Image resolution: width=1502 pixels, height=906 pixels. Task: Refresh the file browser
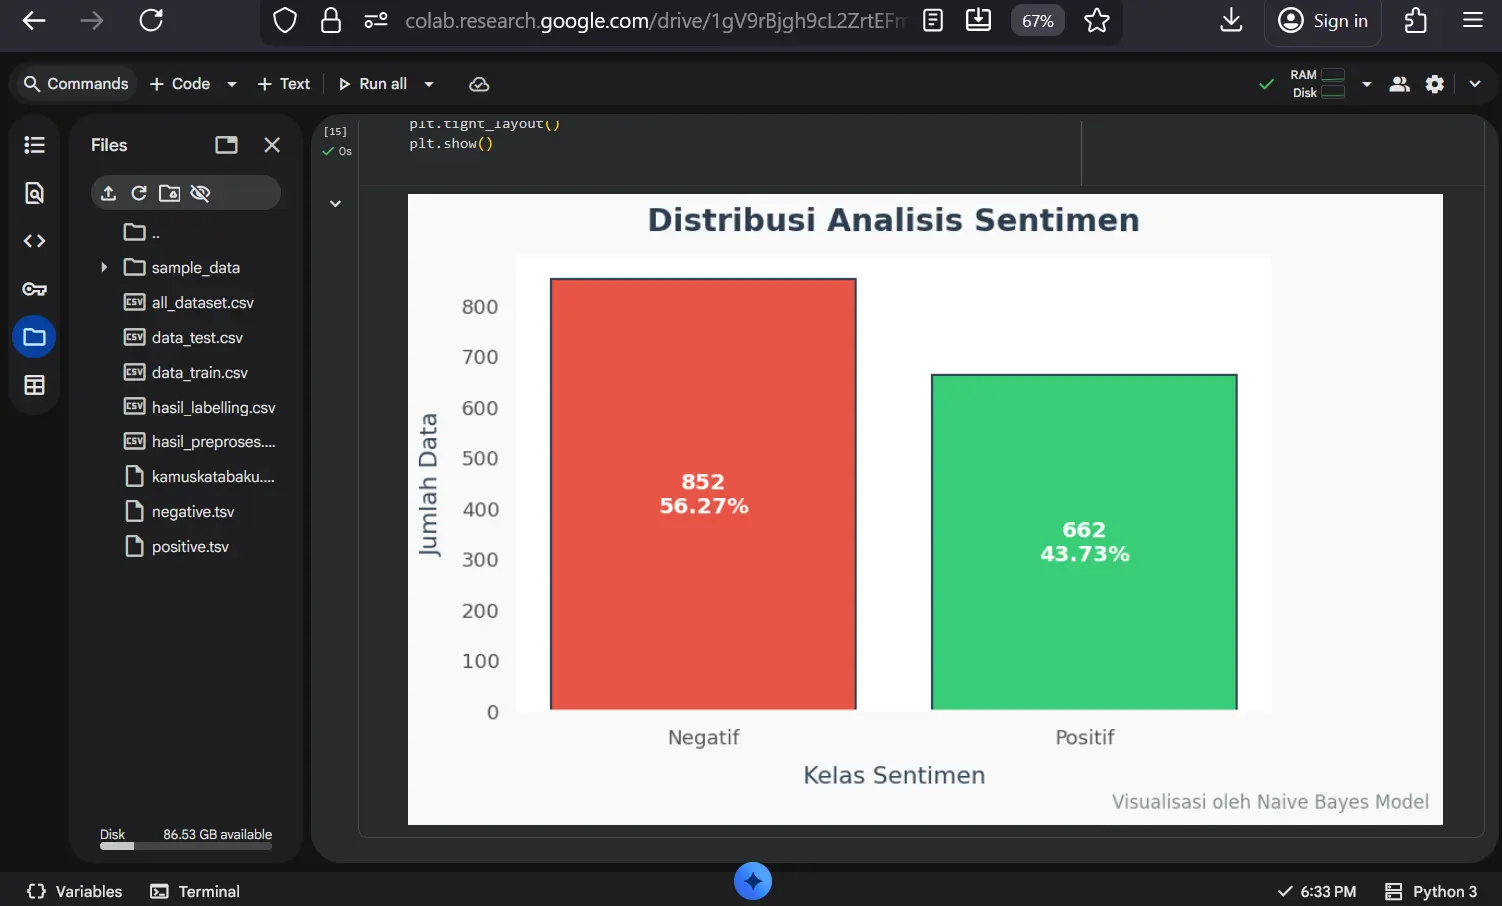click(139, 193)
